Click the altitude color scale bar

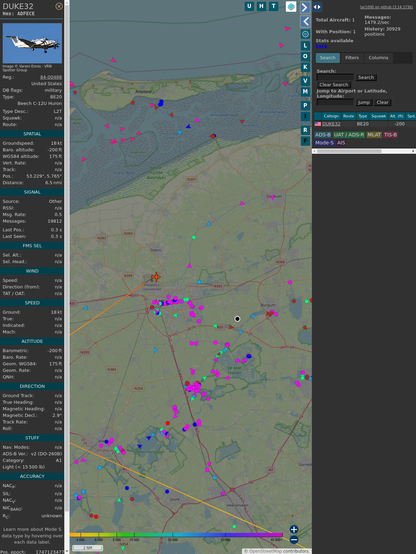(176, 535)
